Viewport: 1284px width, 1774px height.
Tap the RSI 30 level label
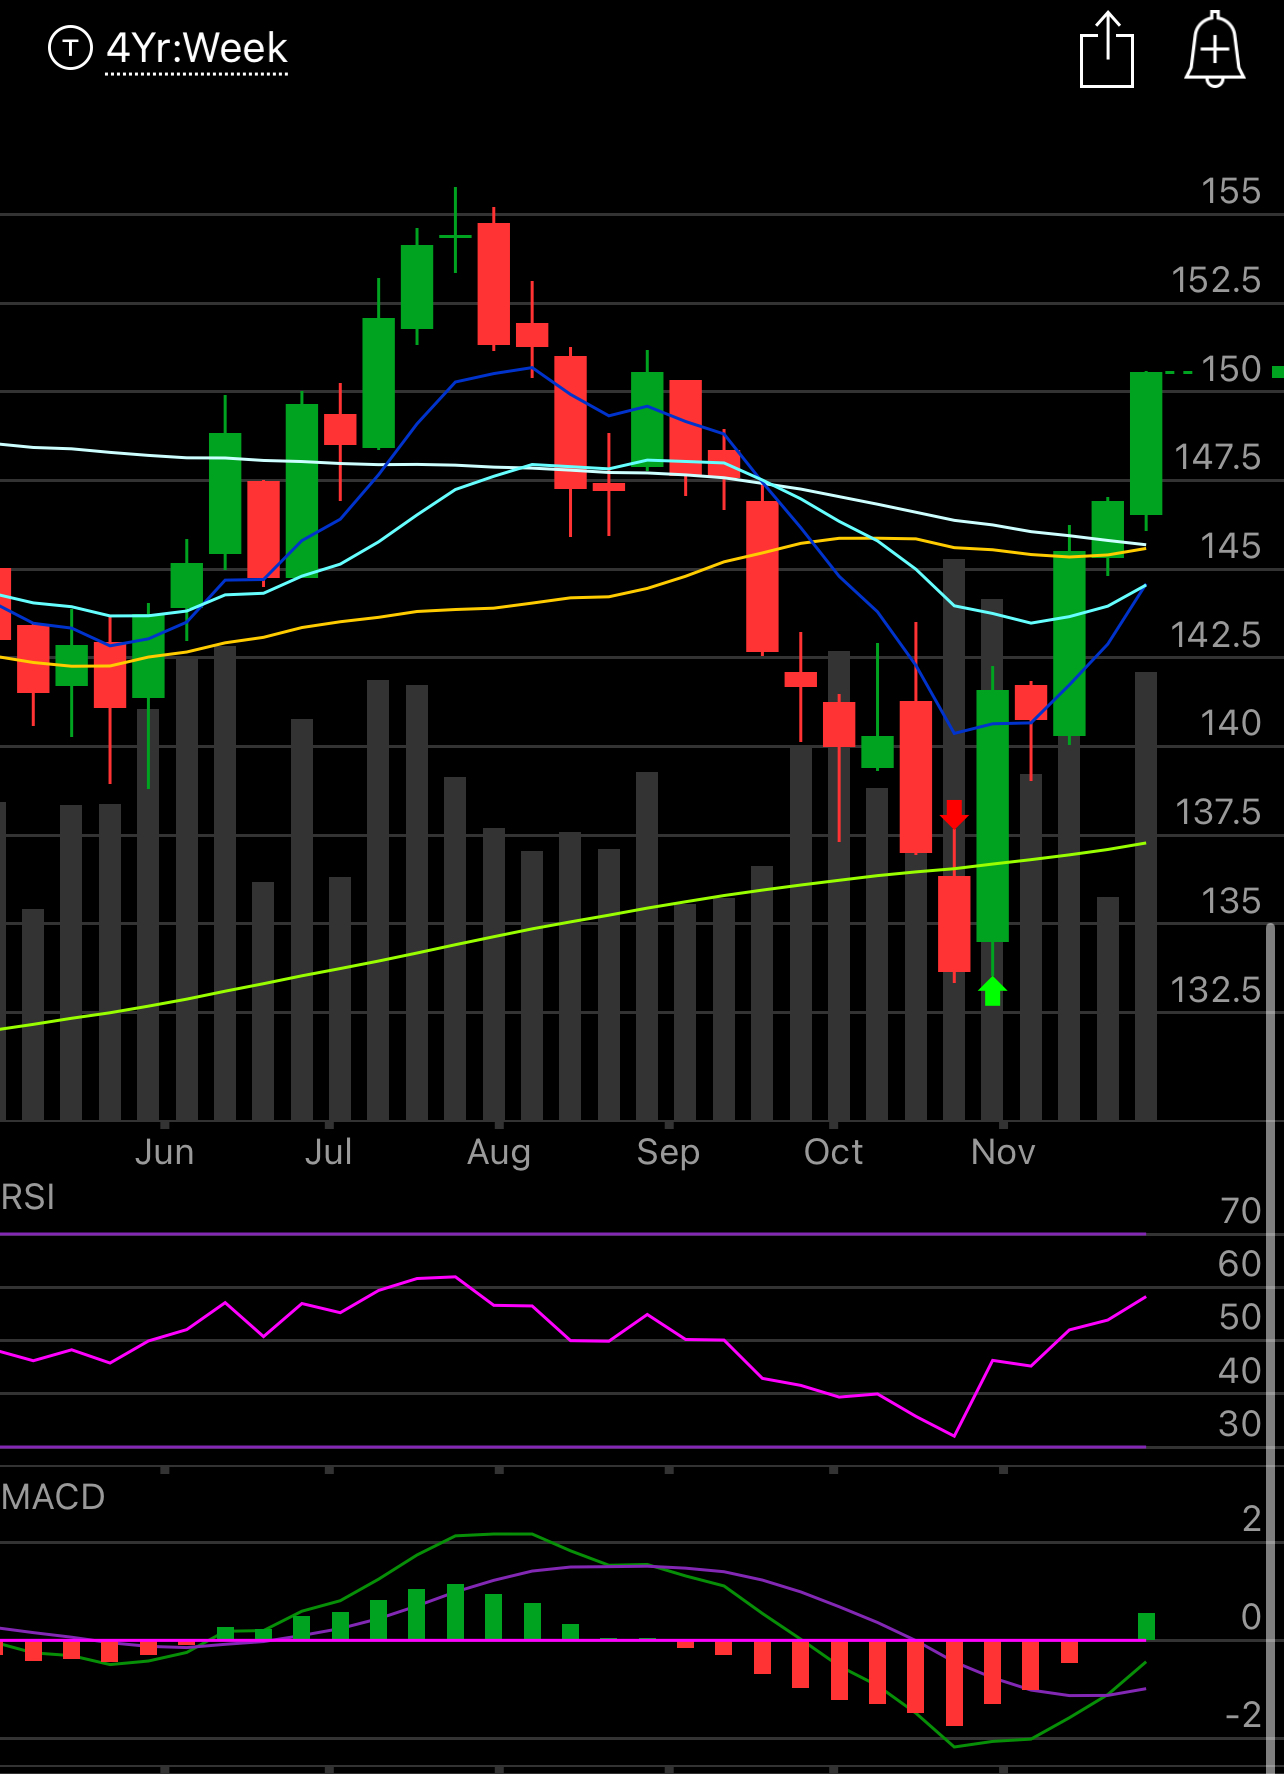[x=1240, y=1424]
